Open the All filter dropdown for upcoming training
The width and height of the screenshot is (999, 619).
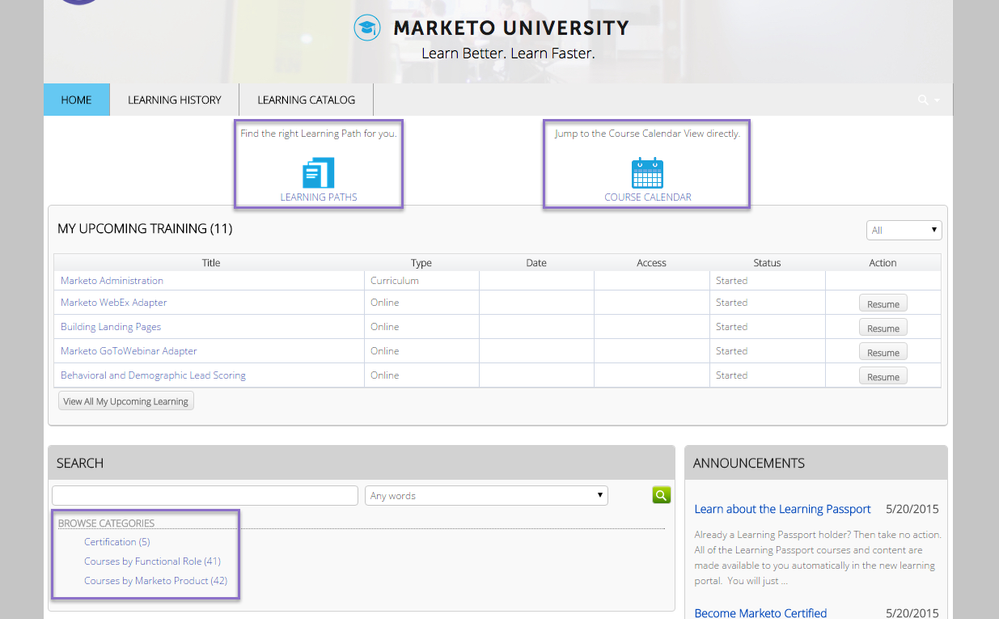pyautogui.click(x=903, y=230)
